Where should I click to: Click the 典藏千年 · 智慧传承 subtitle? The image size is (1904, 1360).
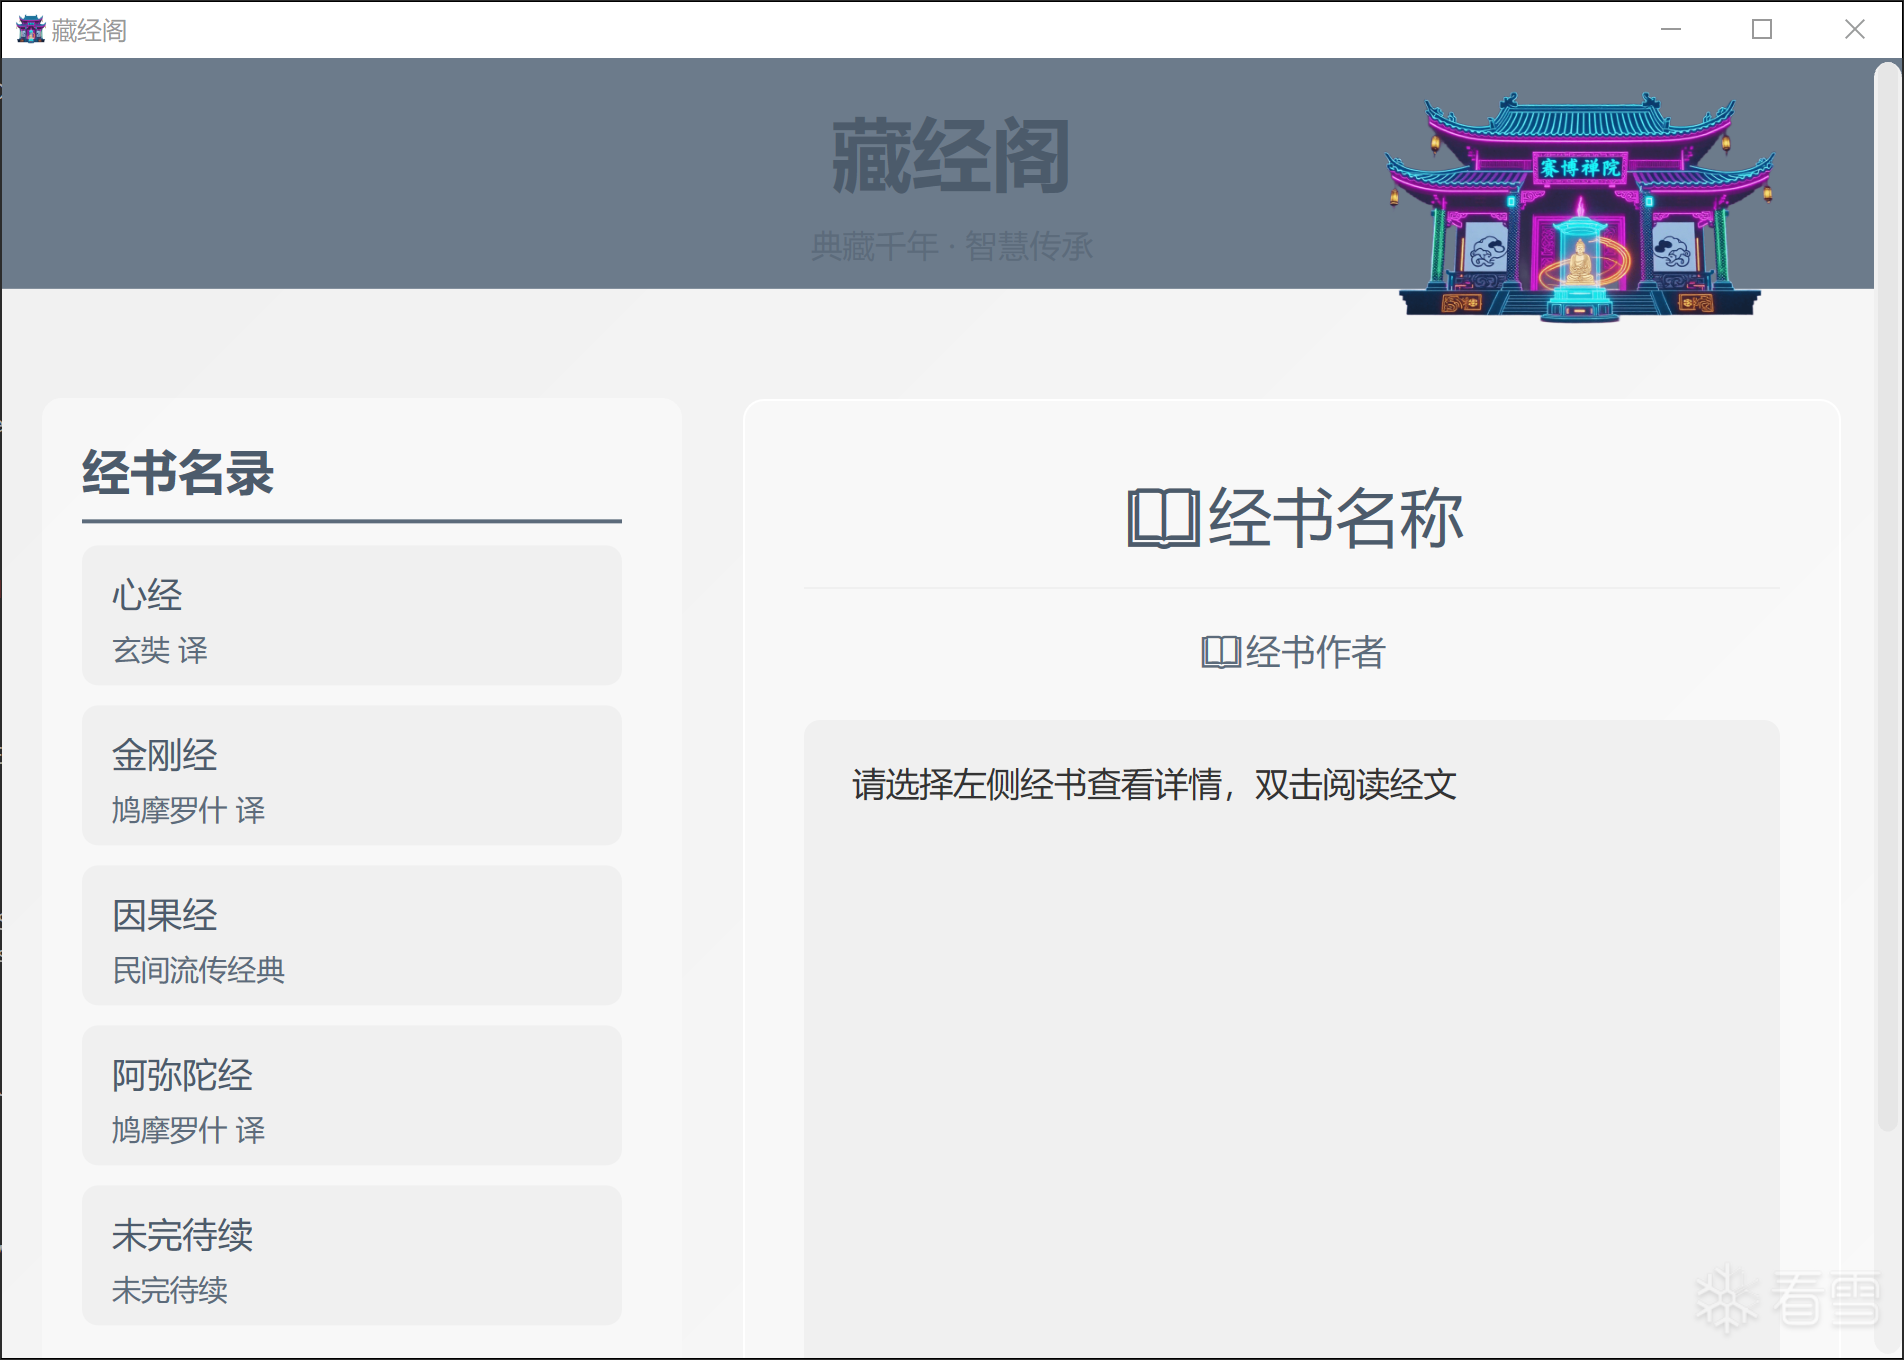point(951,246)
